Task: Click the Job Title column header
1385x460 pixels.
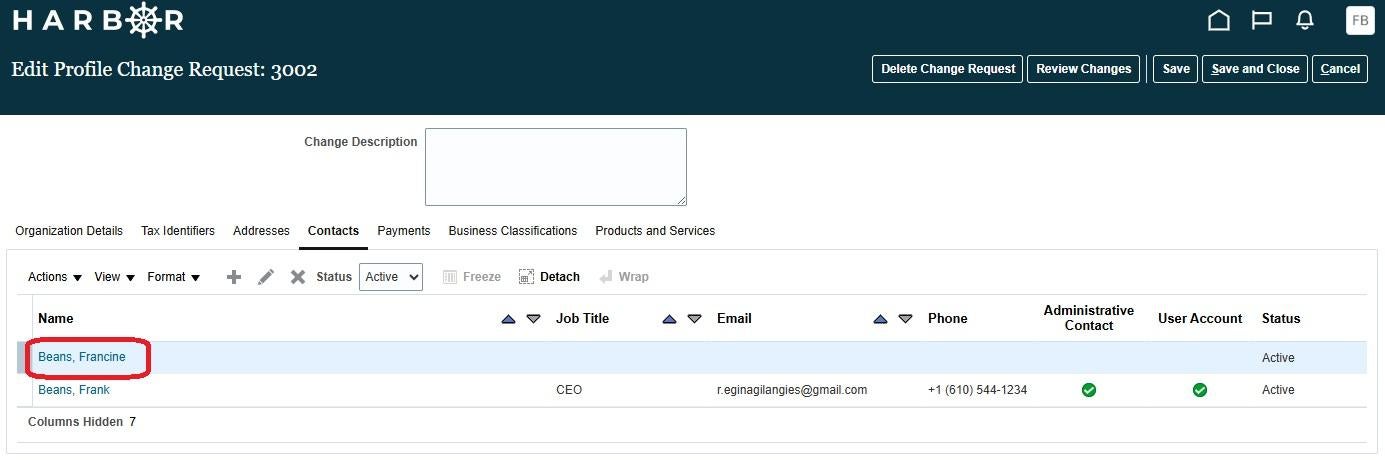Action: coord(582,319)
